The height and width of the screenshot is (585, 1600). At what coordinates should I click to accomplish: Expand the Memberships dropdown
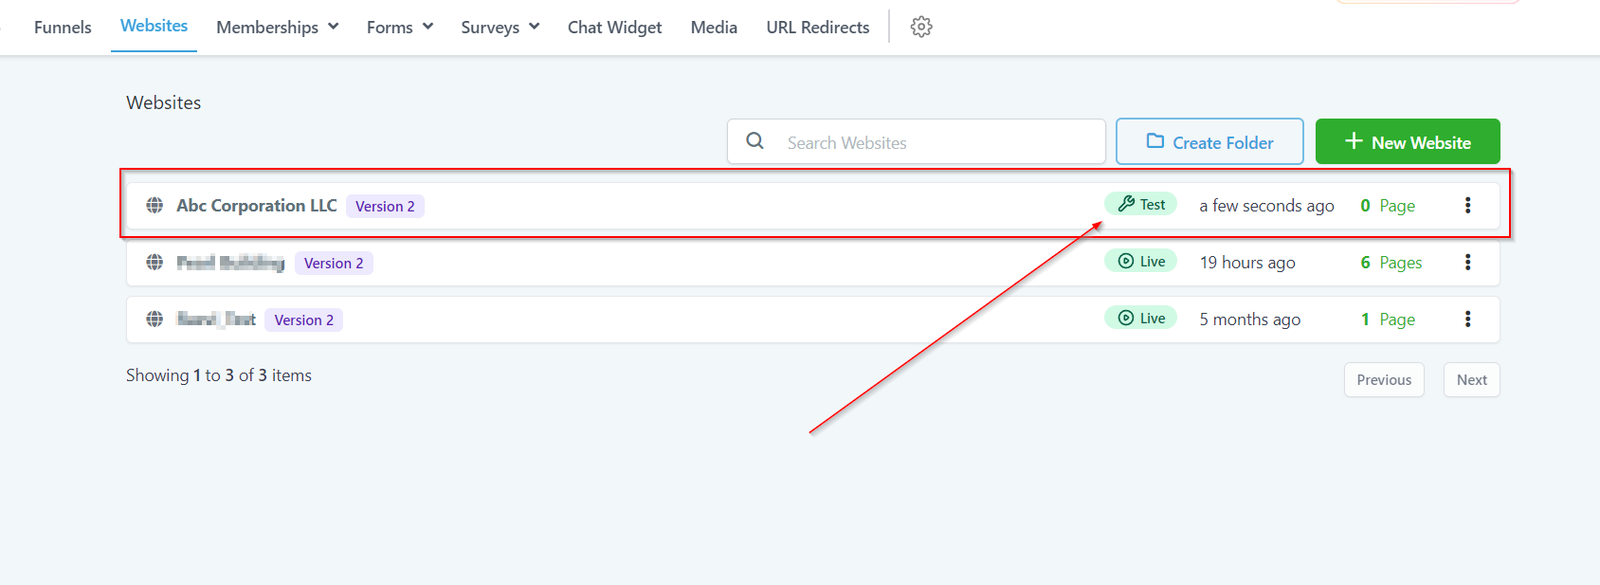point(277,27)
